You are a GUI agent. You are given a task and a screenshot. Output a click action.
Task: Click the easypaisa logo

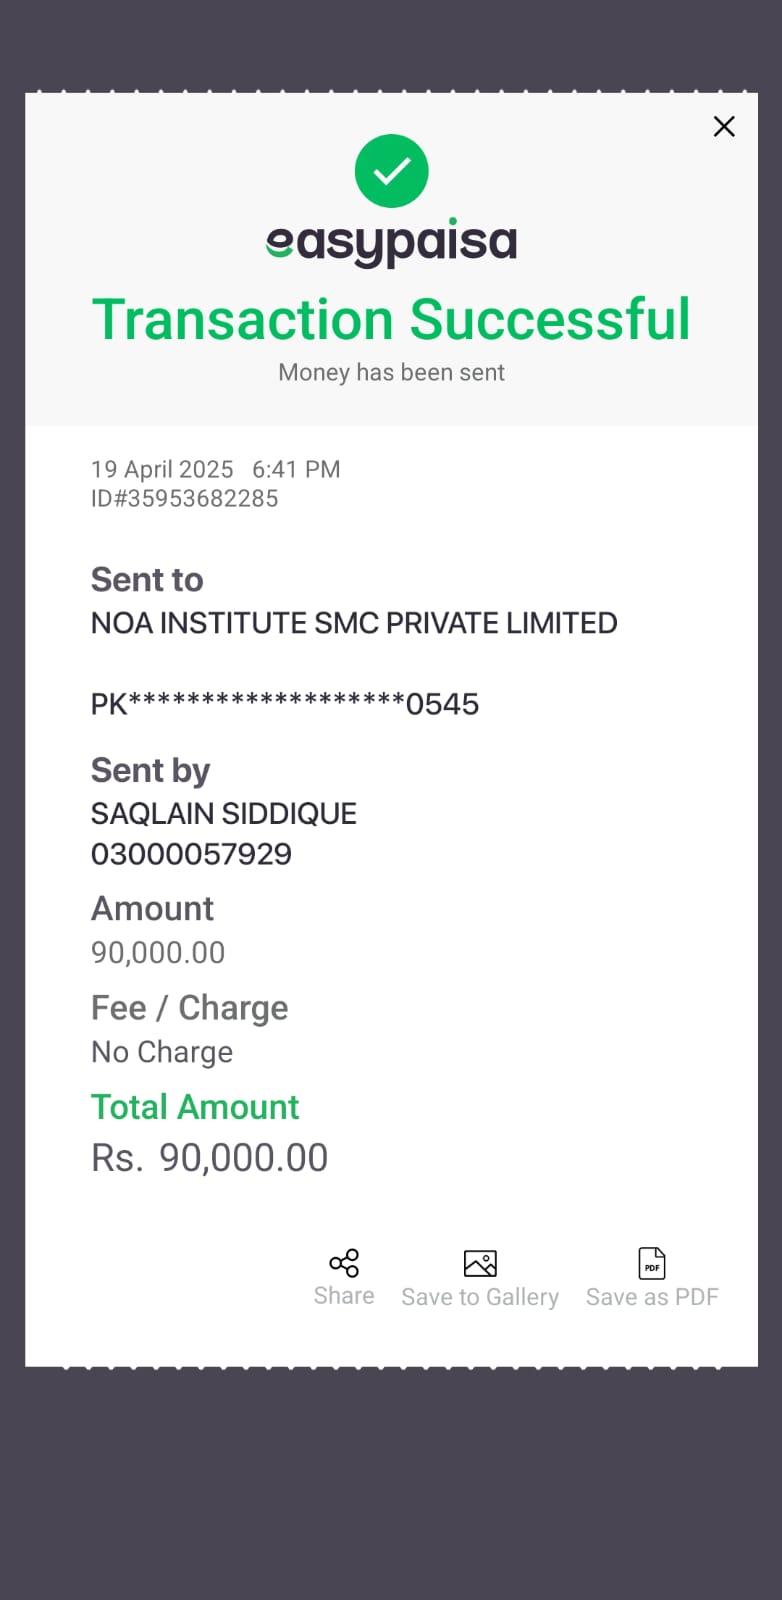pos(392,243)
